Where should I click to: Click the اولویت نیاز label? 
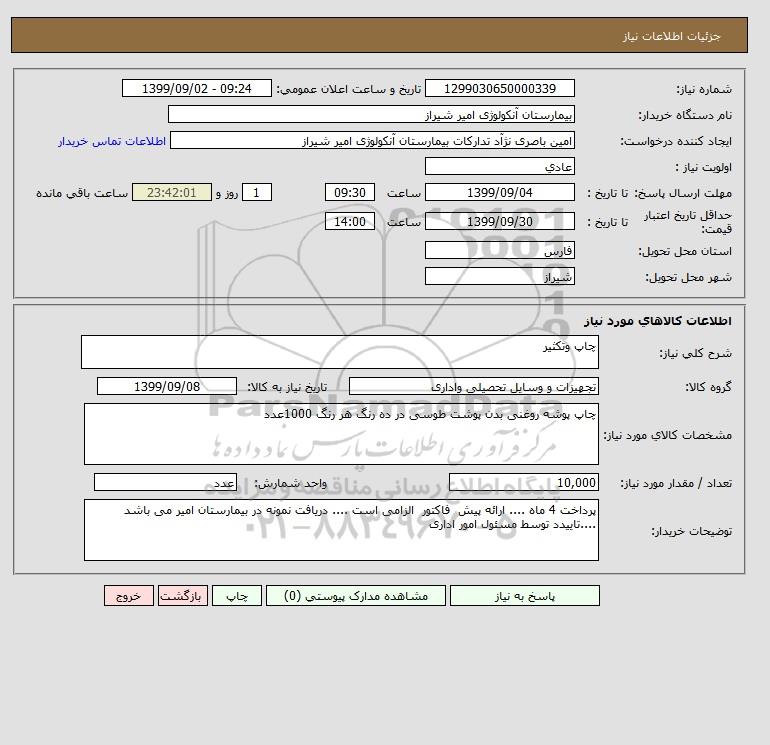[x=704, y=167]
